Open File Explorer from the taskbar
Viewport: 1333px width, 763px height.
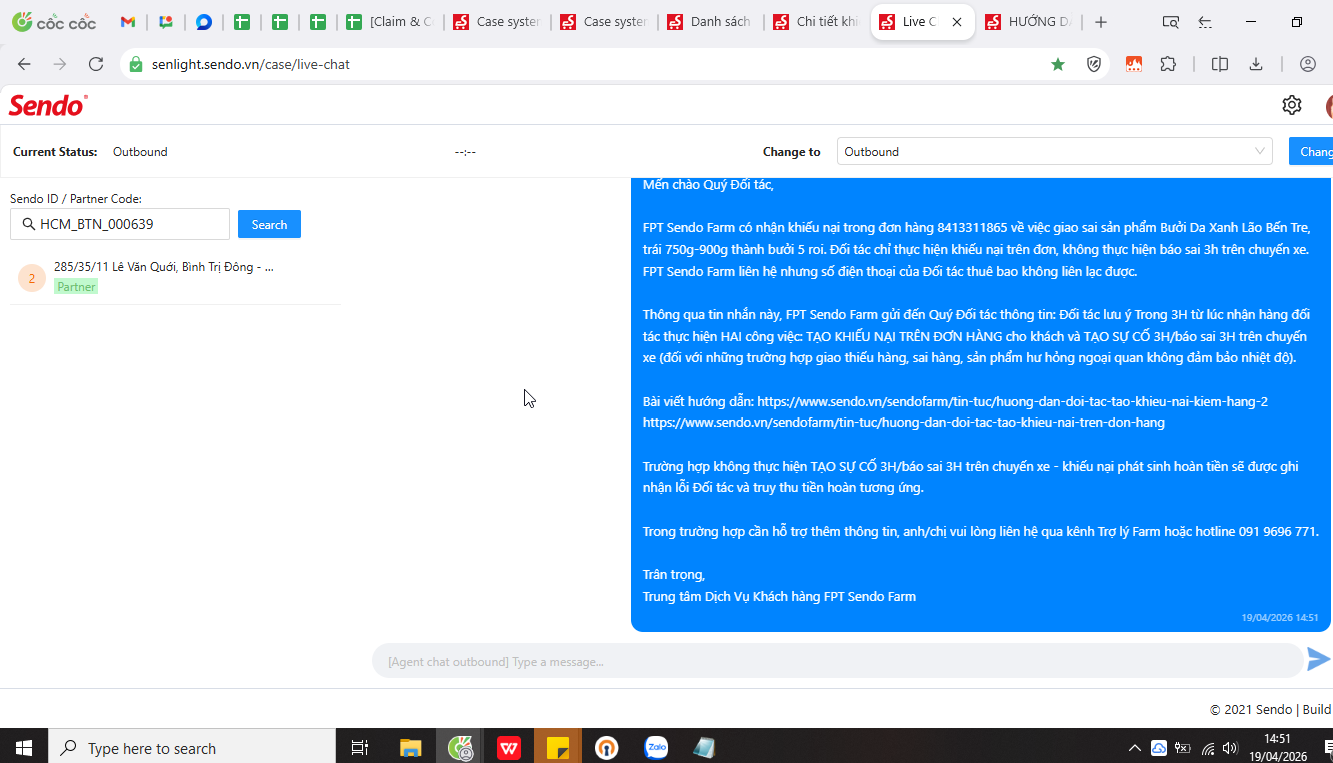[411, 747]
